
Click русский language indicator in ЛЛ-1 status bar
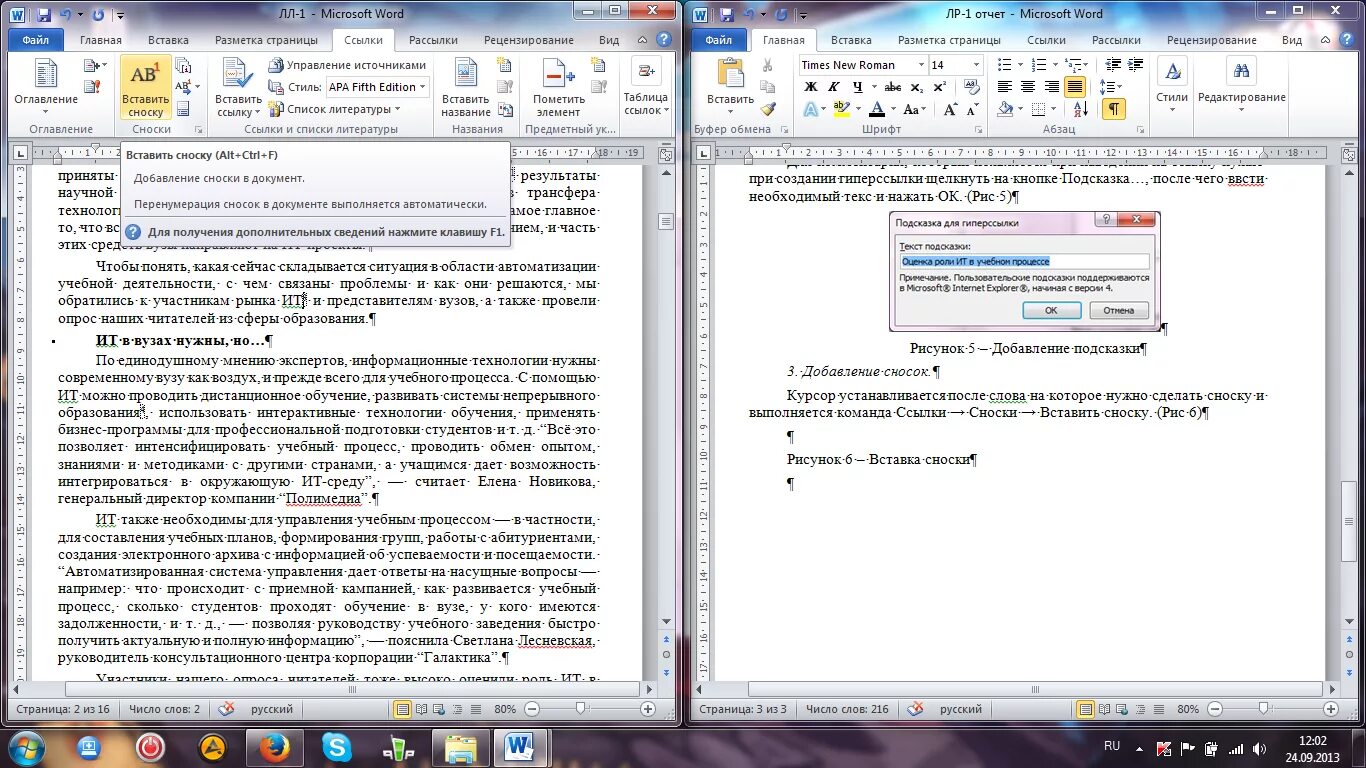click(x=271, y=709)
